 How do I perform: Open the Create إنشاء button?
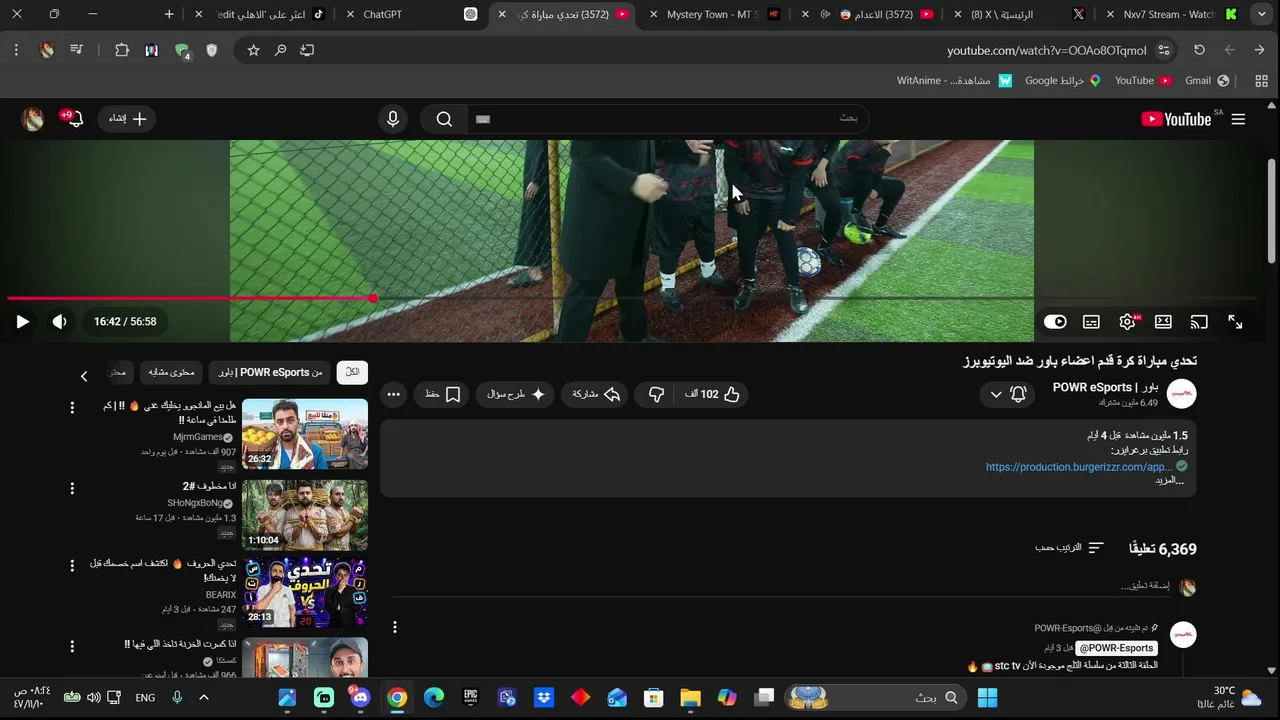128,119
